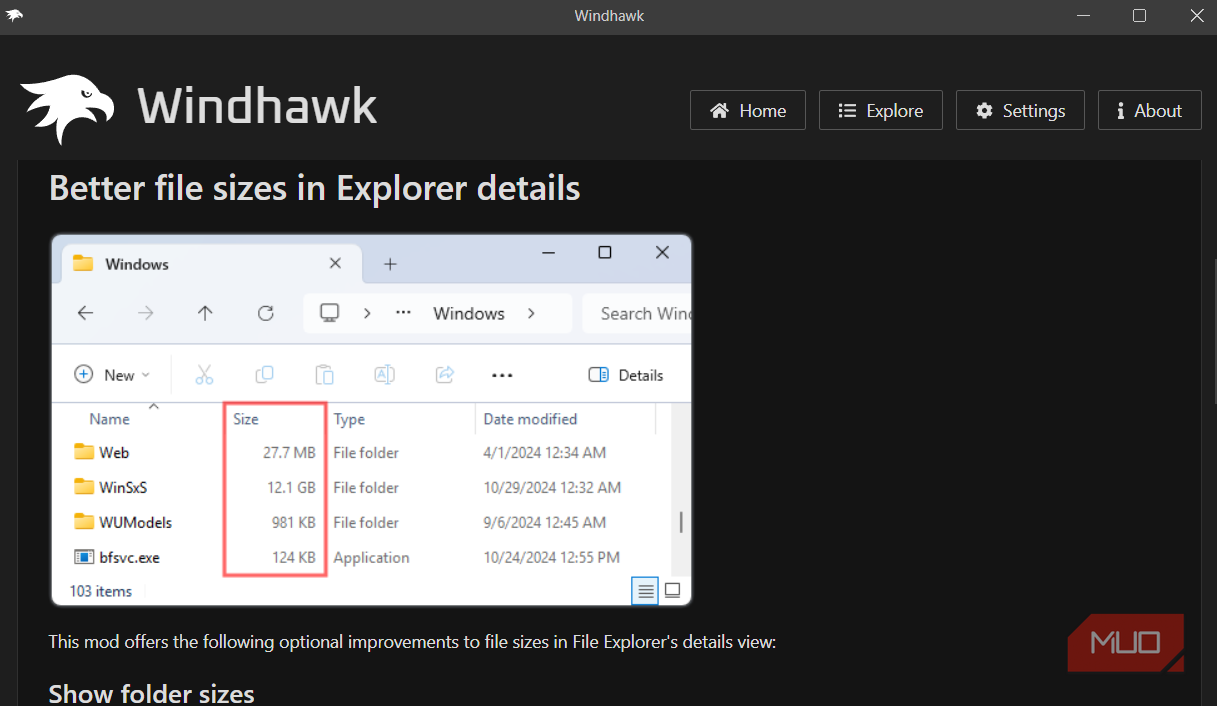Click the house icon on Home button
The width and height of the screenshot is (1217, 706).
718,110
